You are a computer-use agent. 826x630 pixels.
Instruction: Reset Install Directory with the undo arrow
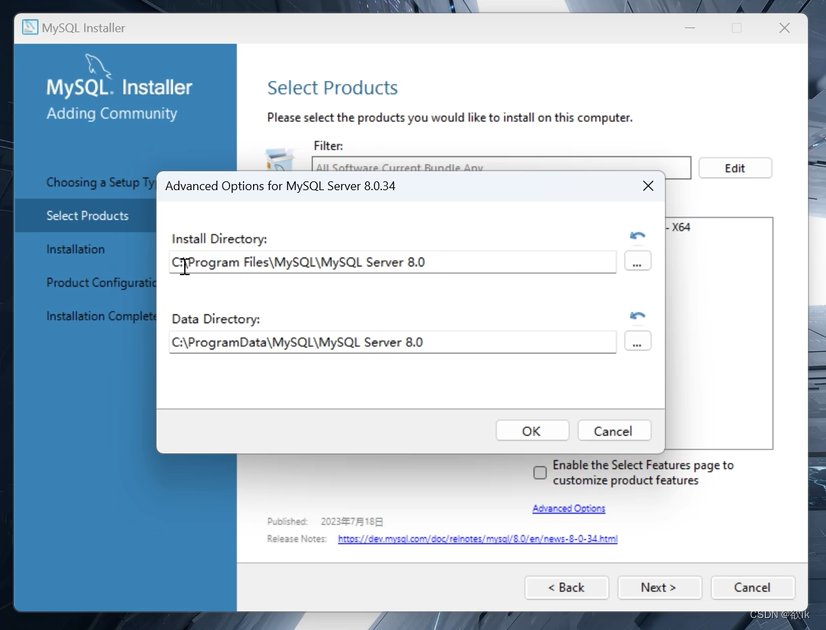click(x=637, y=236)
